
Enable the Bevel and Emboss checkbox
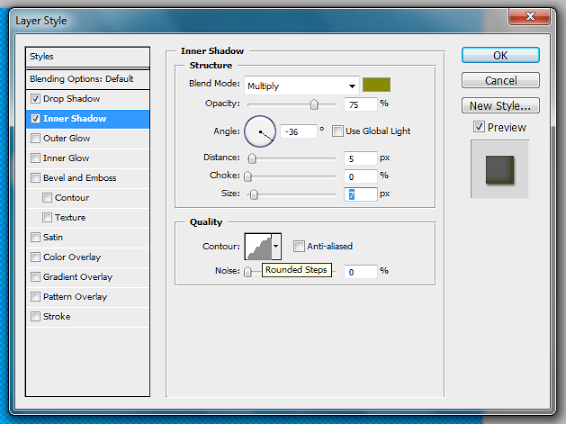pos(35,178)
